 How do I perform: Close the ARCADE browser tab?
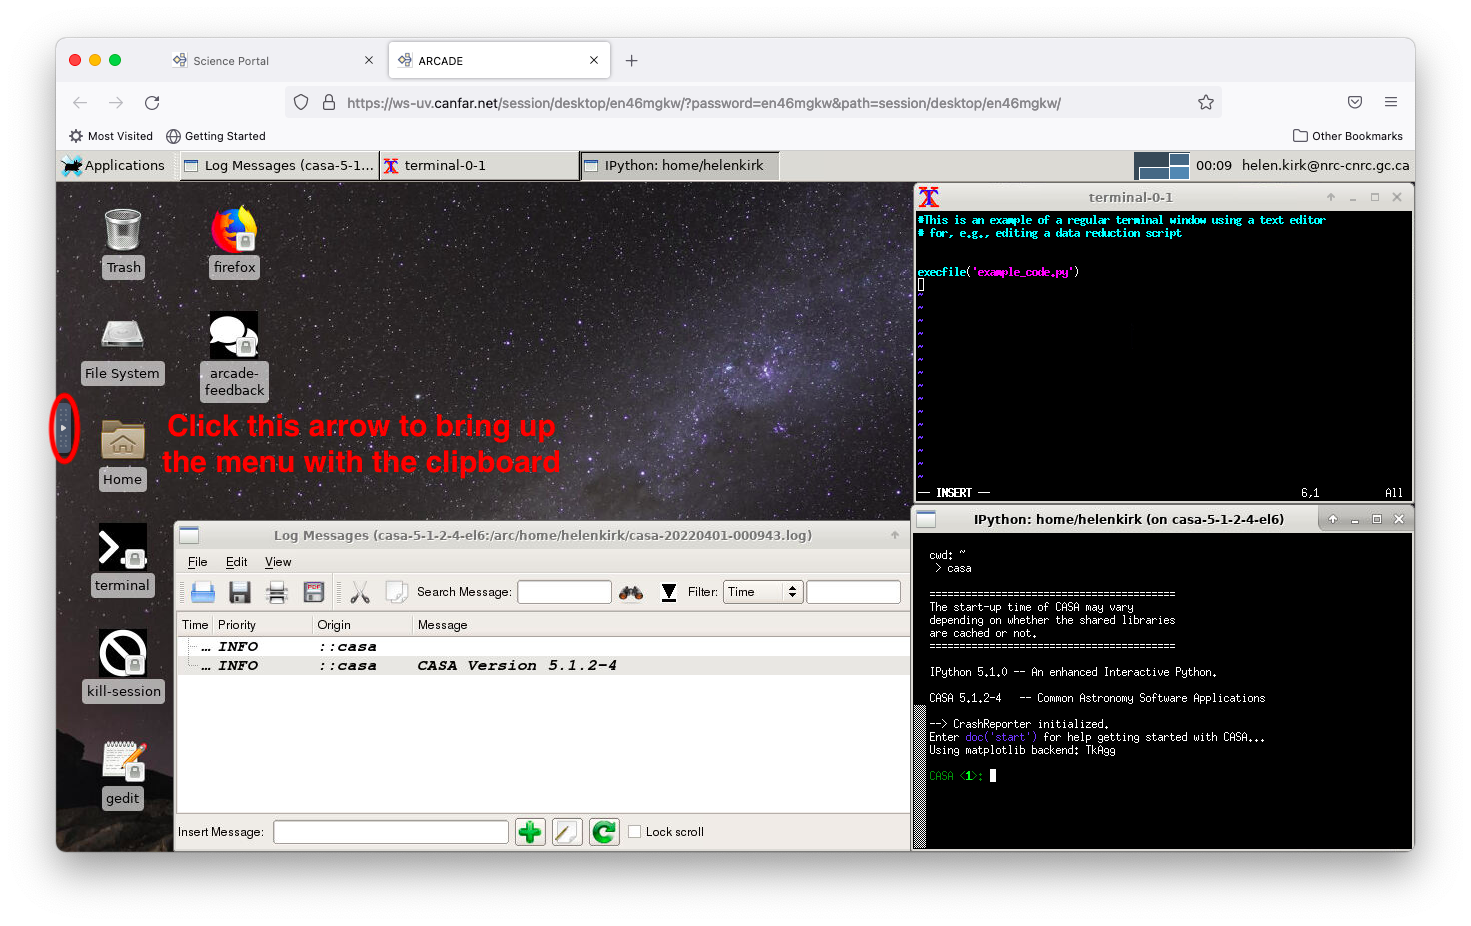point(594,60)
